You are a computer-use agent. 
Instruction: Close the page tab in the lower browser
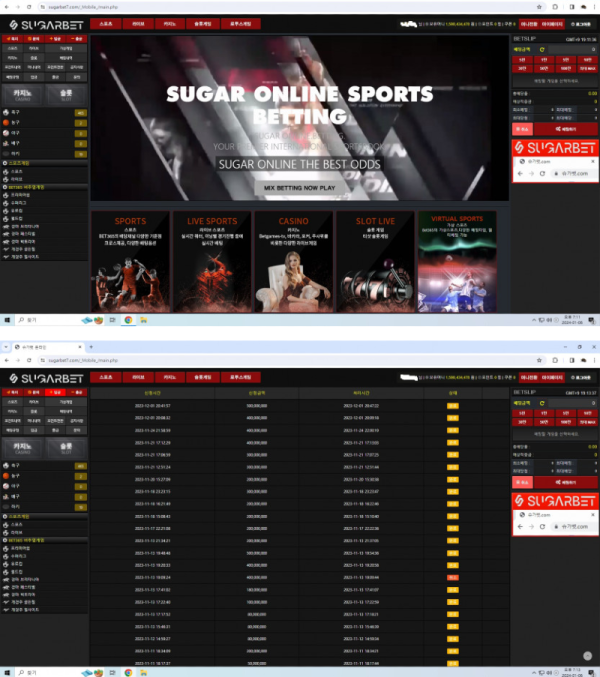tap(80, 347)
